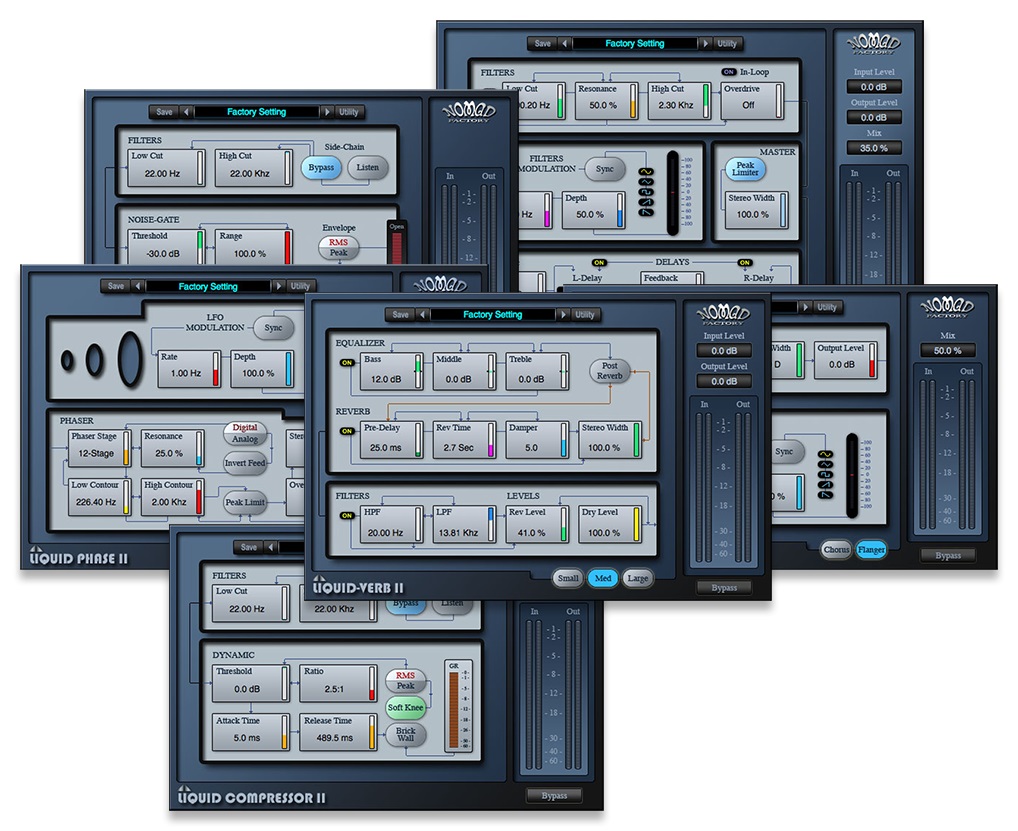Click previous preset arrow in noise-gate plugin
Screen dimensions: 1018x831
click(186, 112)
